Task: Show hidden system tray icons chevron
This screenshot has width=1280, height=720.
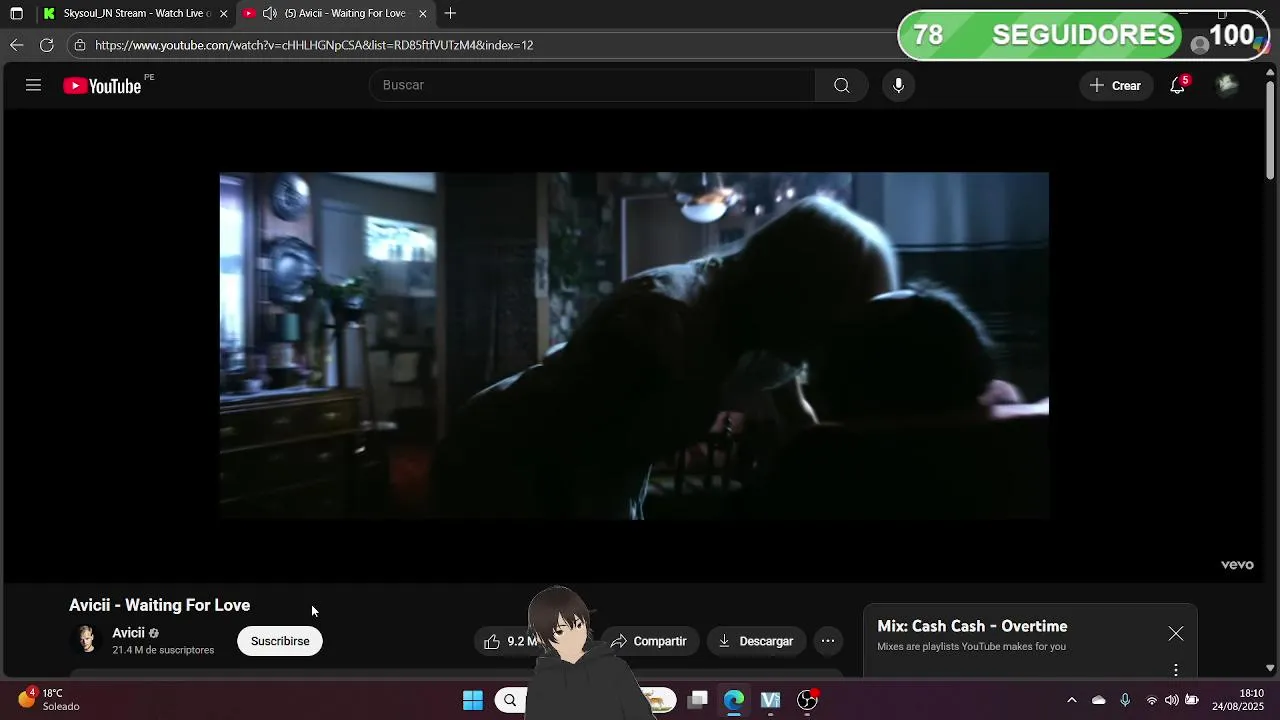Action: coord(1072,700)
